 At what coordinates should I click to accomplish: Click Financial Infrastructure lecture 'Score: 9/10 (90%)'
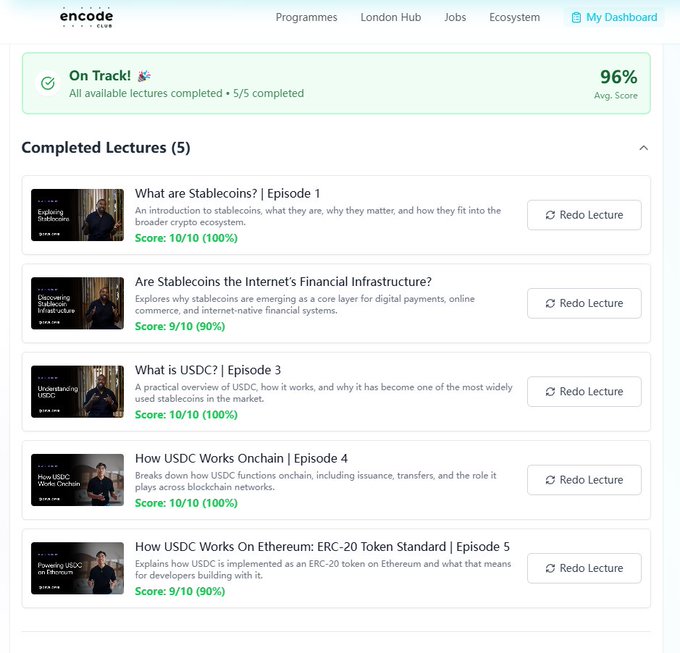pyautogui.click(x=180, y=326)
